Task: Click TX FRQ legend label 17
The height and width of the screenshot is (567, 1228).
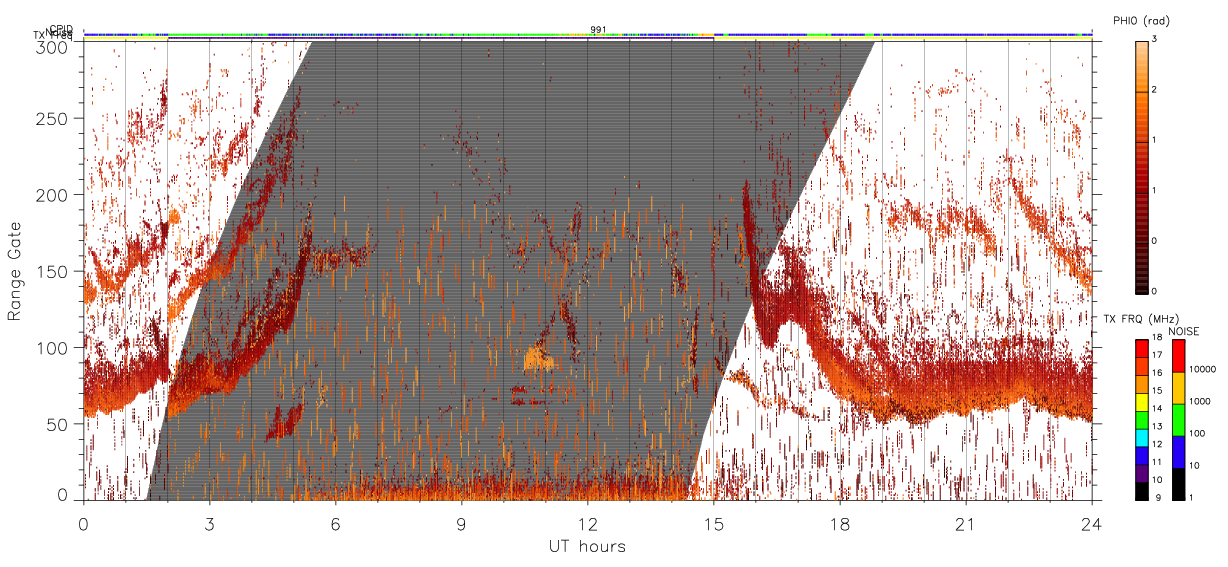Action: click(x=1159, y=355)
